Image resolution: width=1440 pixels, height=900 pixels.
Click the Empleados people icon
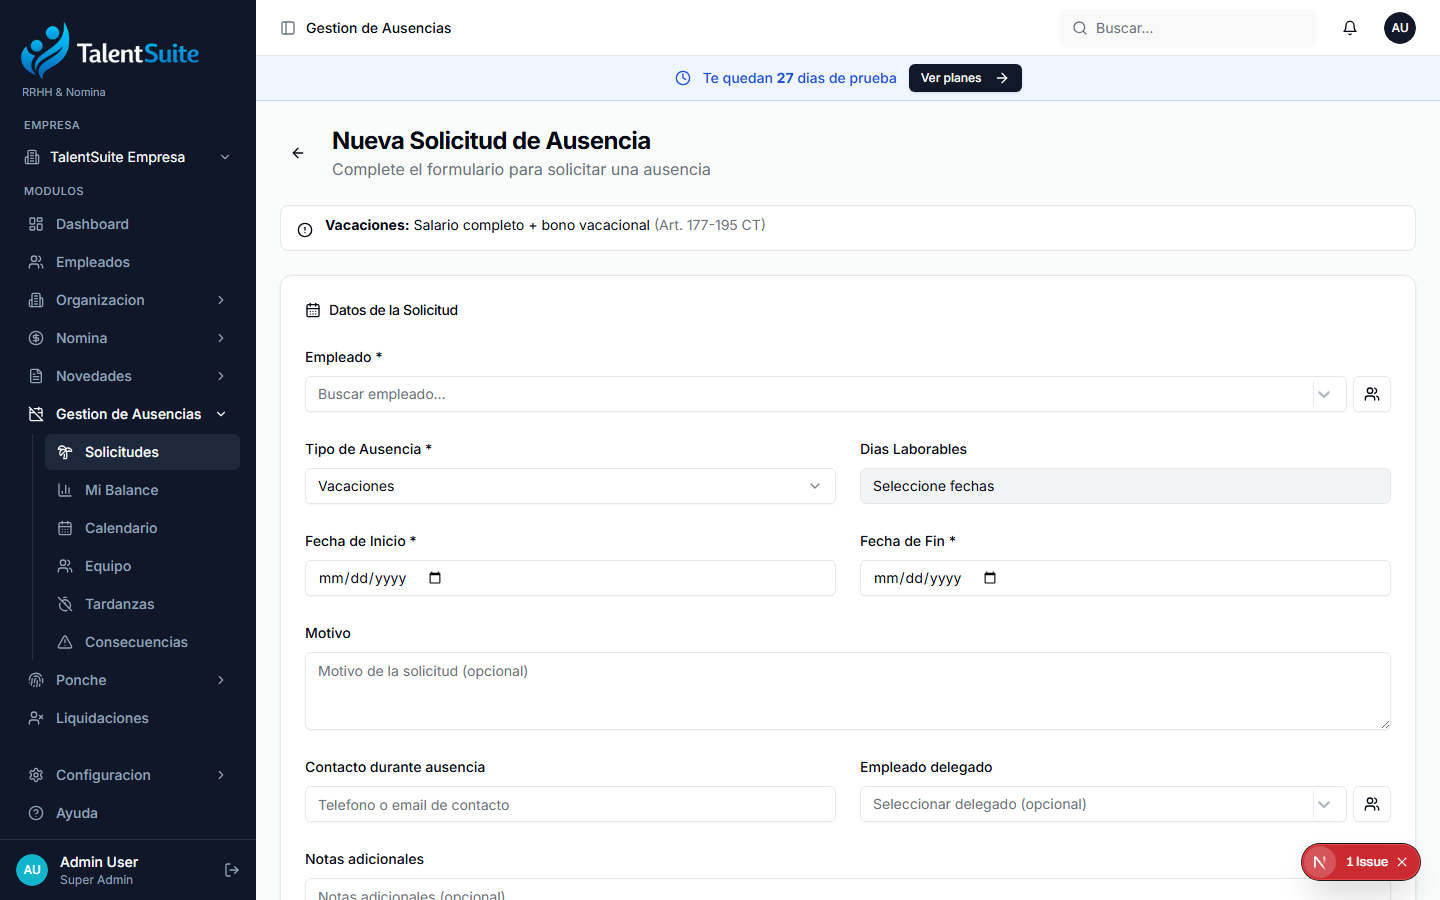point(36,262)
